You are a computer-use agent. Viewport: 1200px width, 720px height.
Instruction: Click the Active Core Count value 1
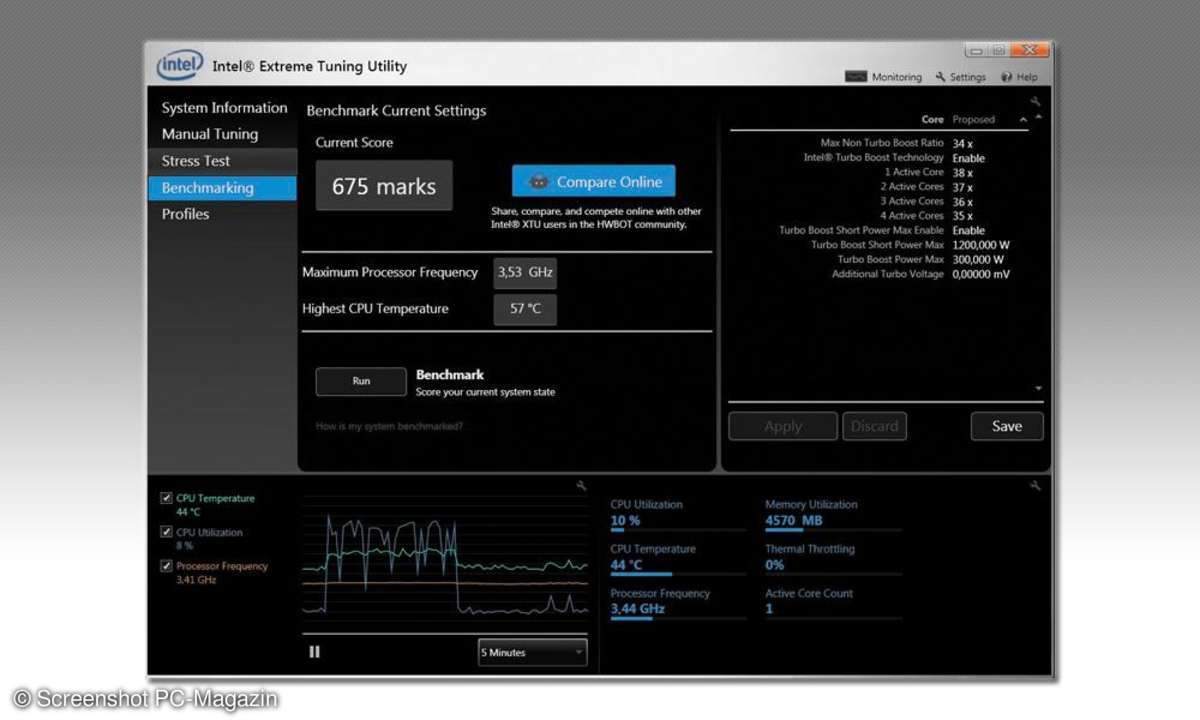pyautogui.click(x=769, y=609)
